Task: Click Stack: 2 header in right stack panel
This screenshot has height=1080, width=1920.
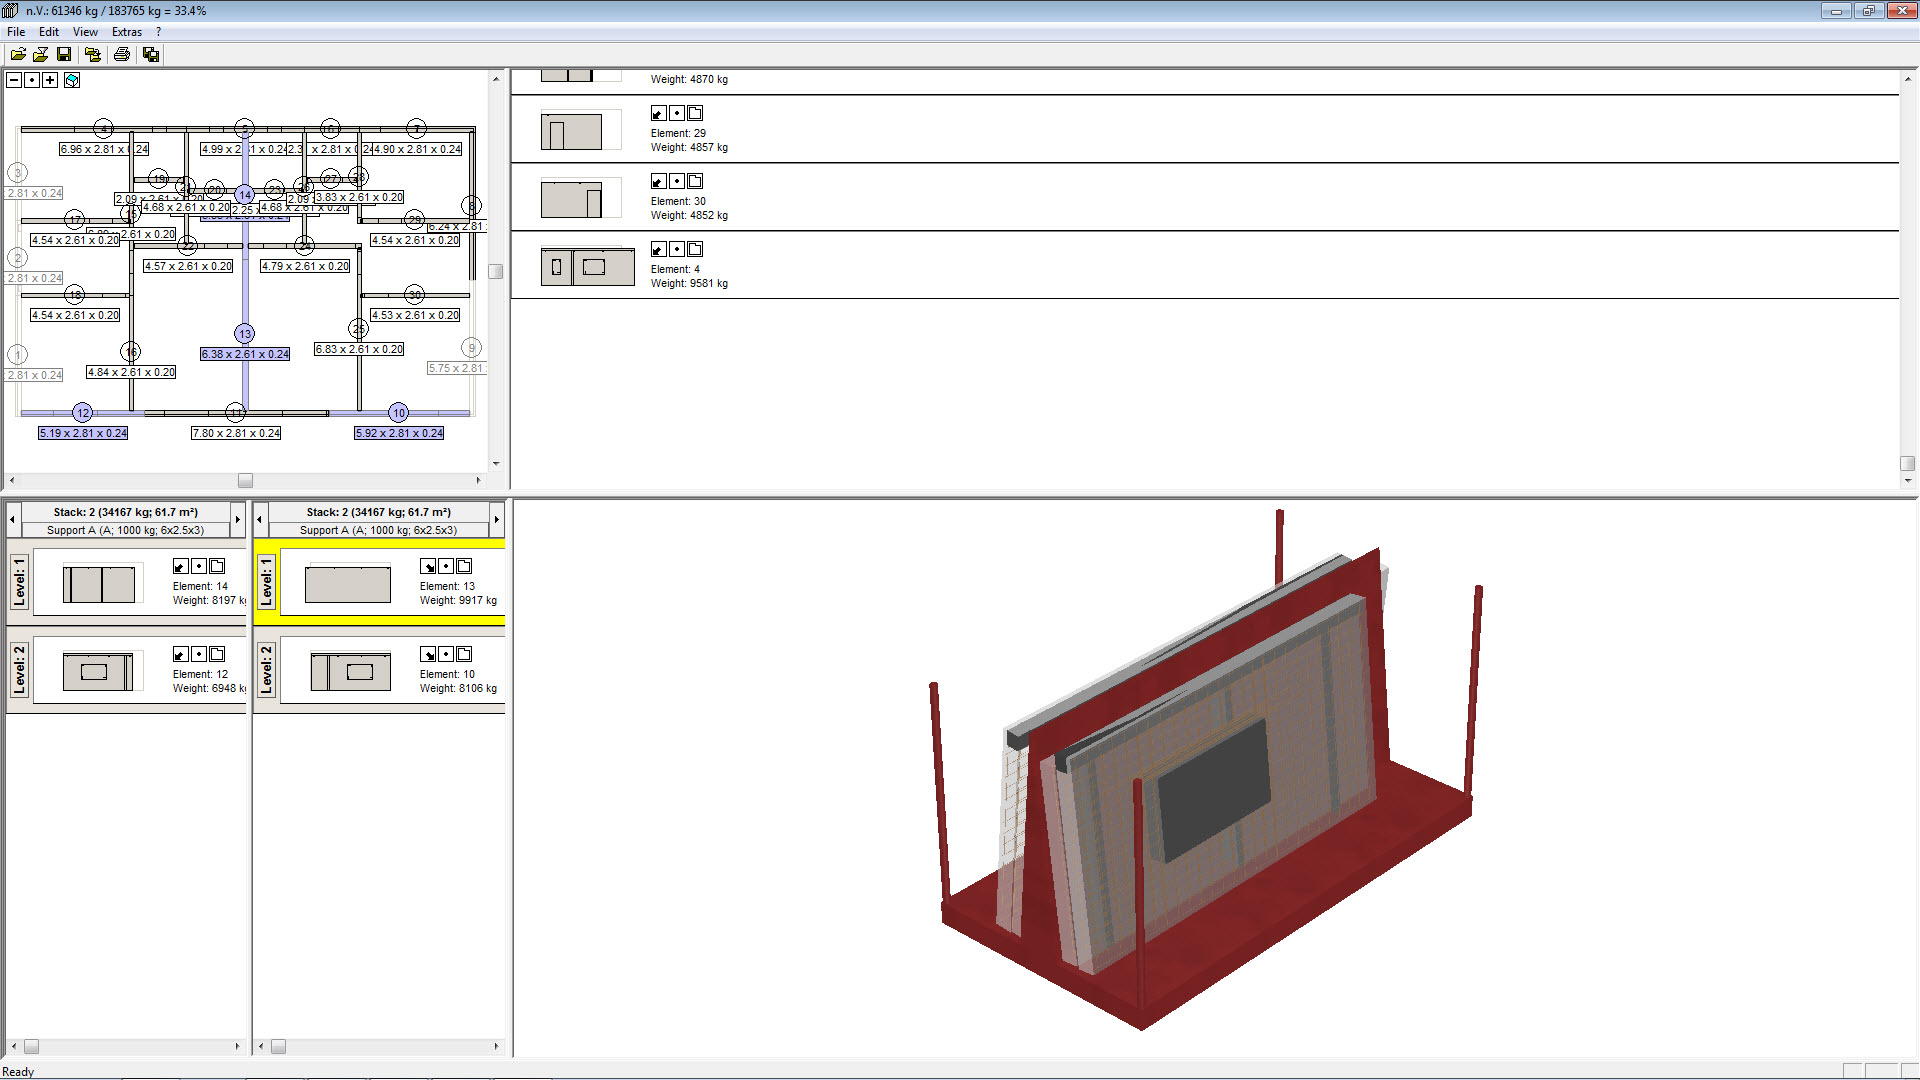Action: pos(378,512)
